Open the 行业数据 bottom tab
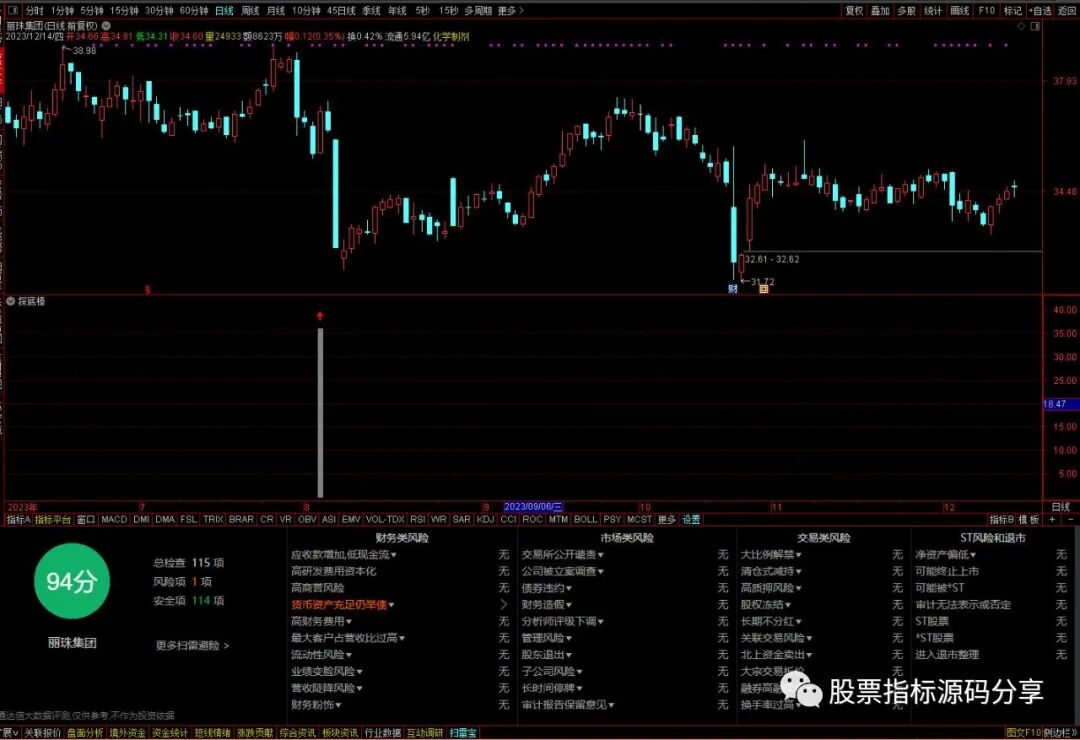The height and width of the screenshot is (740, 1080). [382, 732]
